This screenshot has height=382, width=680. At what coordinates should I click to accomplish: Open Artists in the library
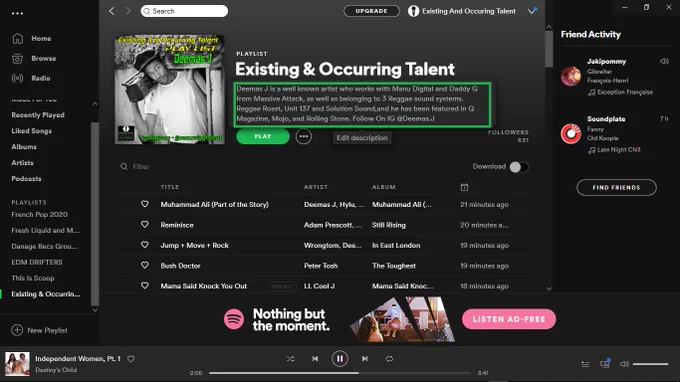pyautogui.click(x=22, y=163)
